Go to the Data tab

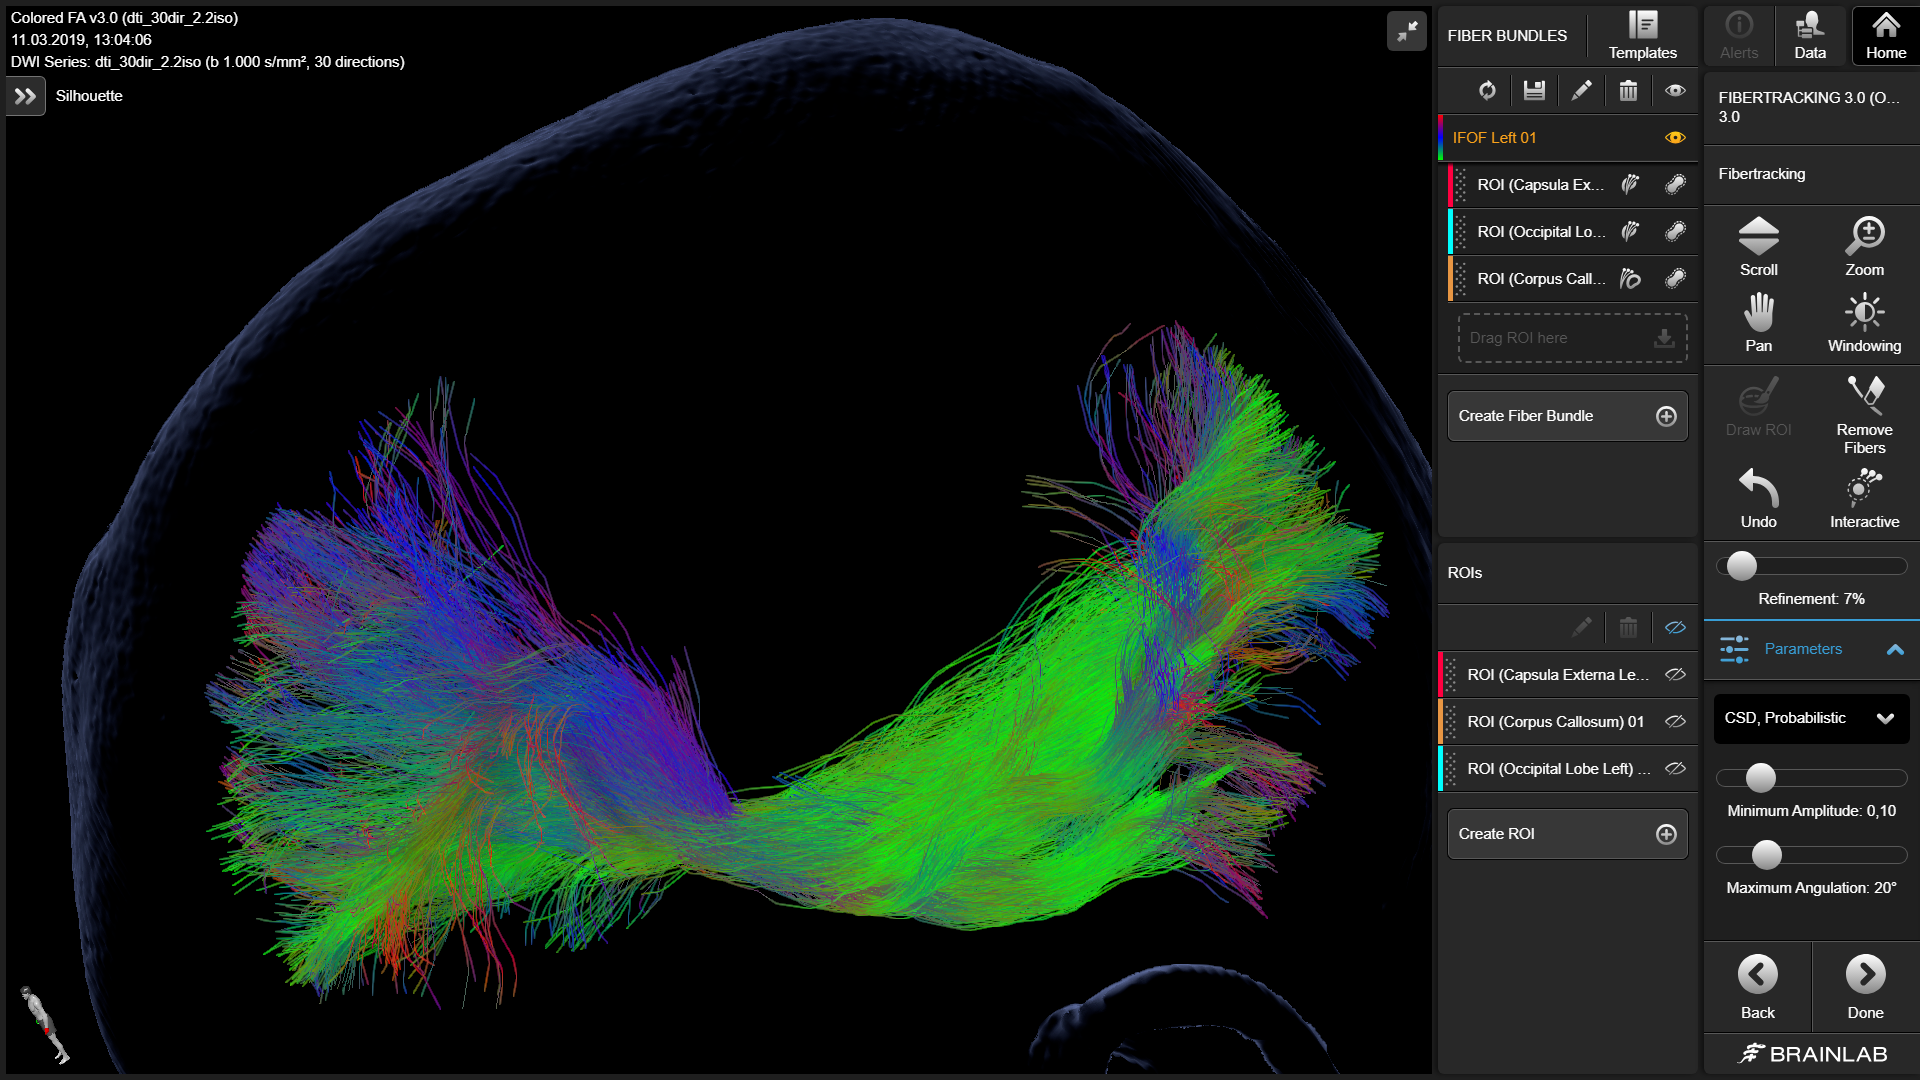pyautogui.click(x=1809, y=36)
